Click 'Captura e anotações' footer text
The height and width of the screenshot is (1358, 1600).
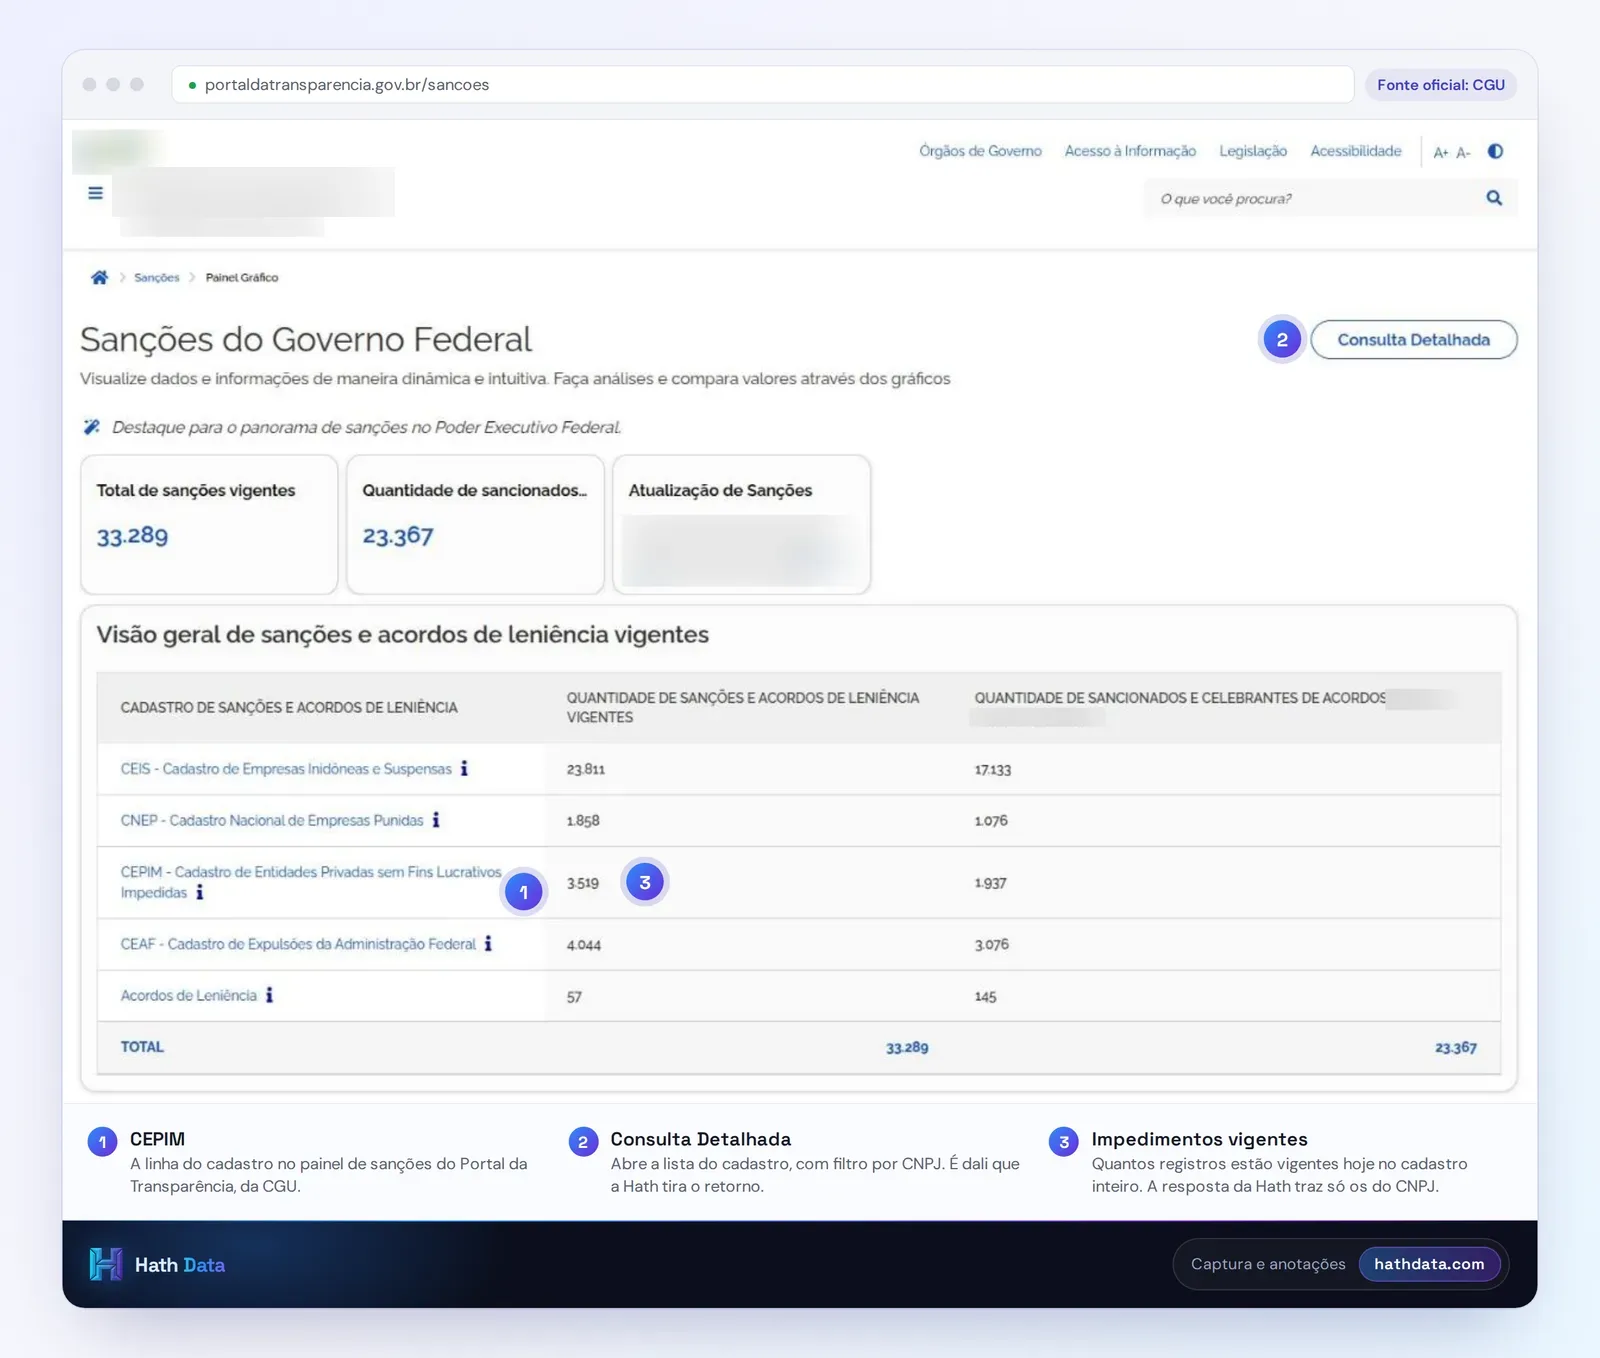pos(1268,1264)
